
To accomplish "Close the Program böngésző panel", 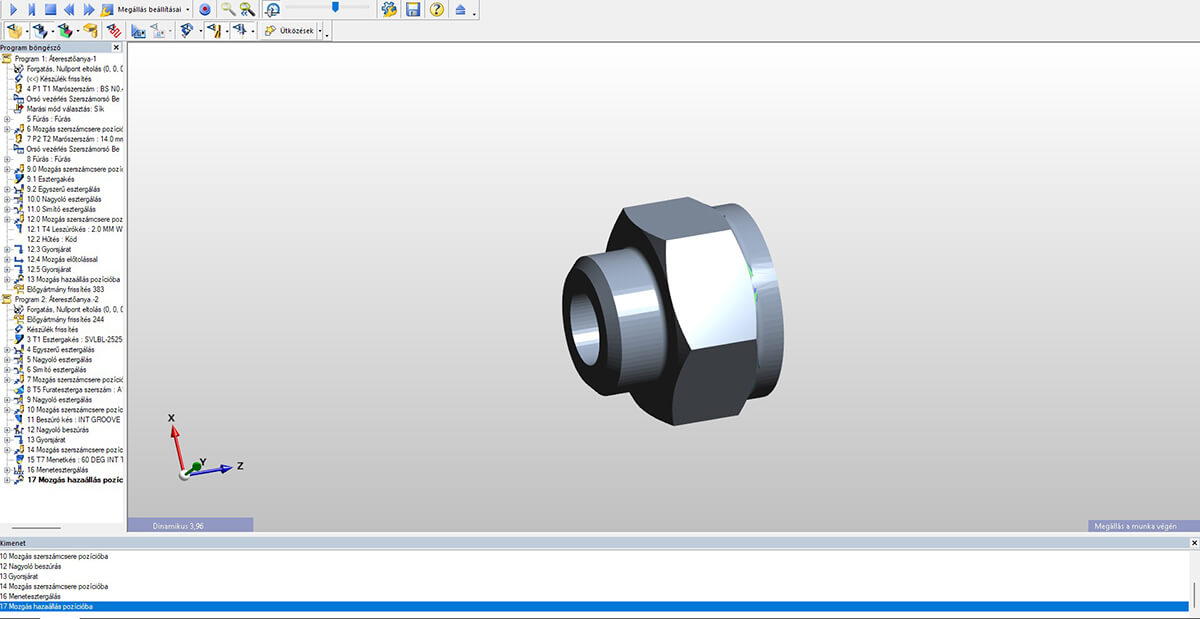I will click(x=116, y=47).
